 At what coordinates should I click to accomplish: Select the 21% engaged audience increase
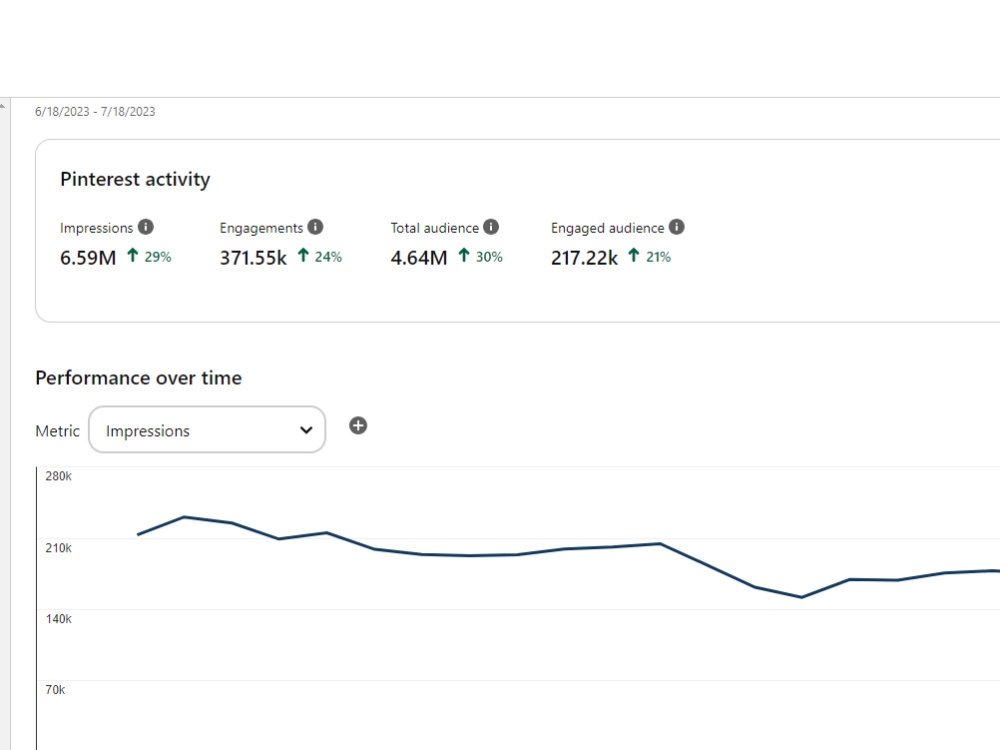(x=650, y=256)
